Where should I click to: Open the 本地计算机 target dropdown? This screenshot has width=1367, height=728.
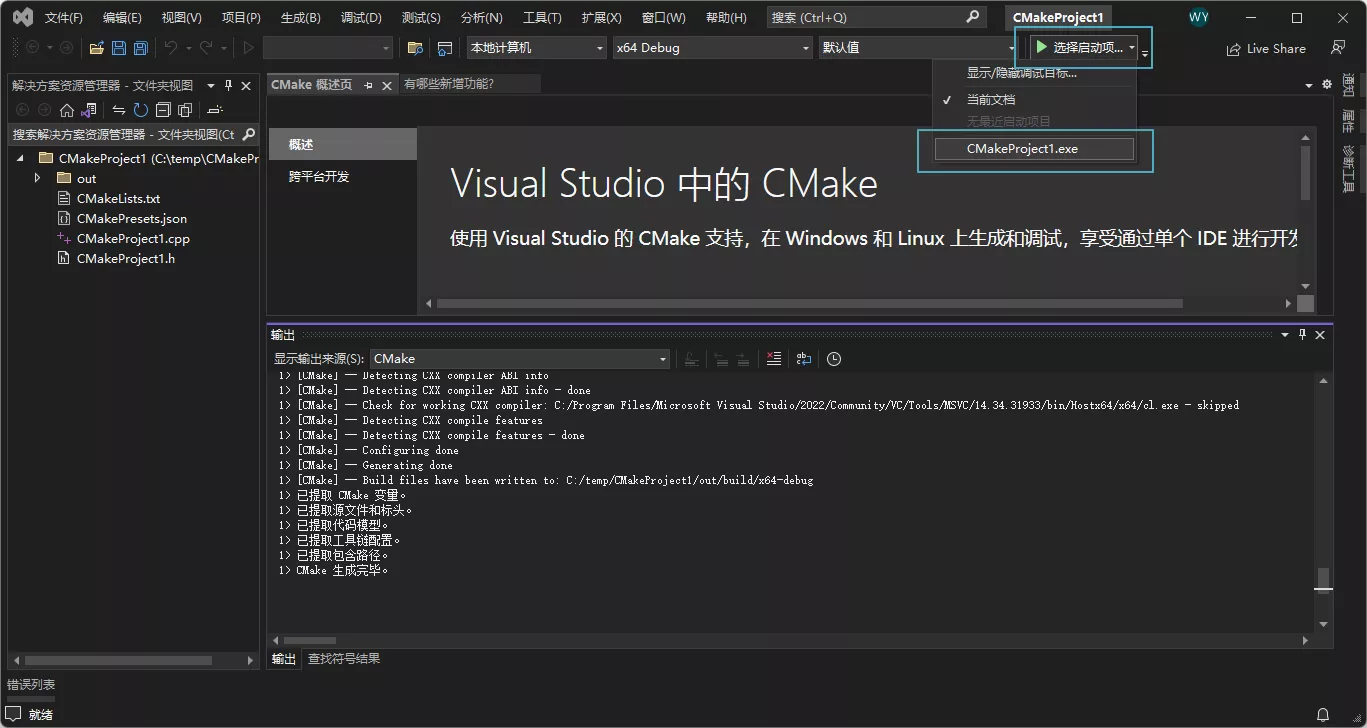(535, 47)
